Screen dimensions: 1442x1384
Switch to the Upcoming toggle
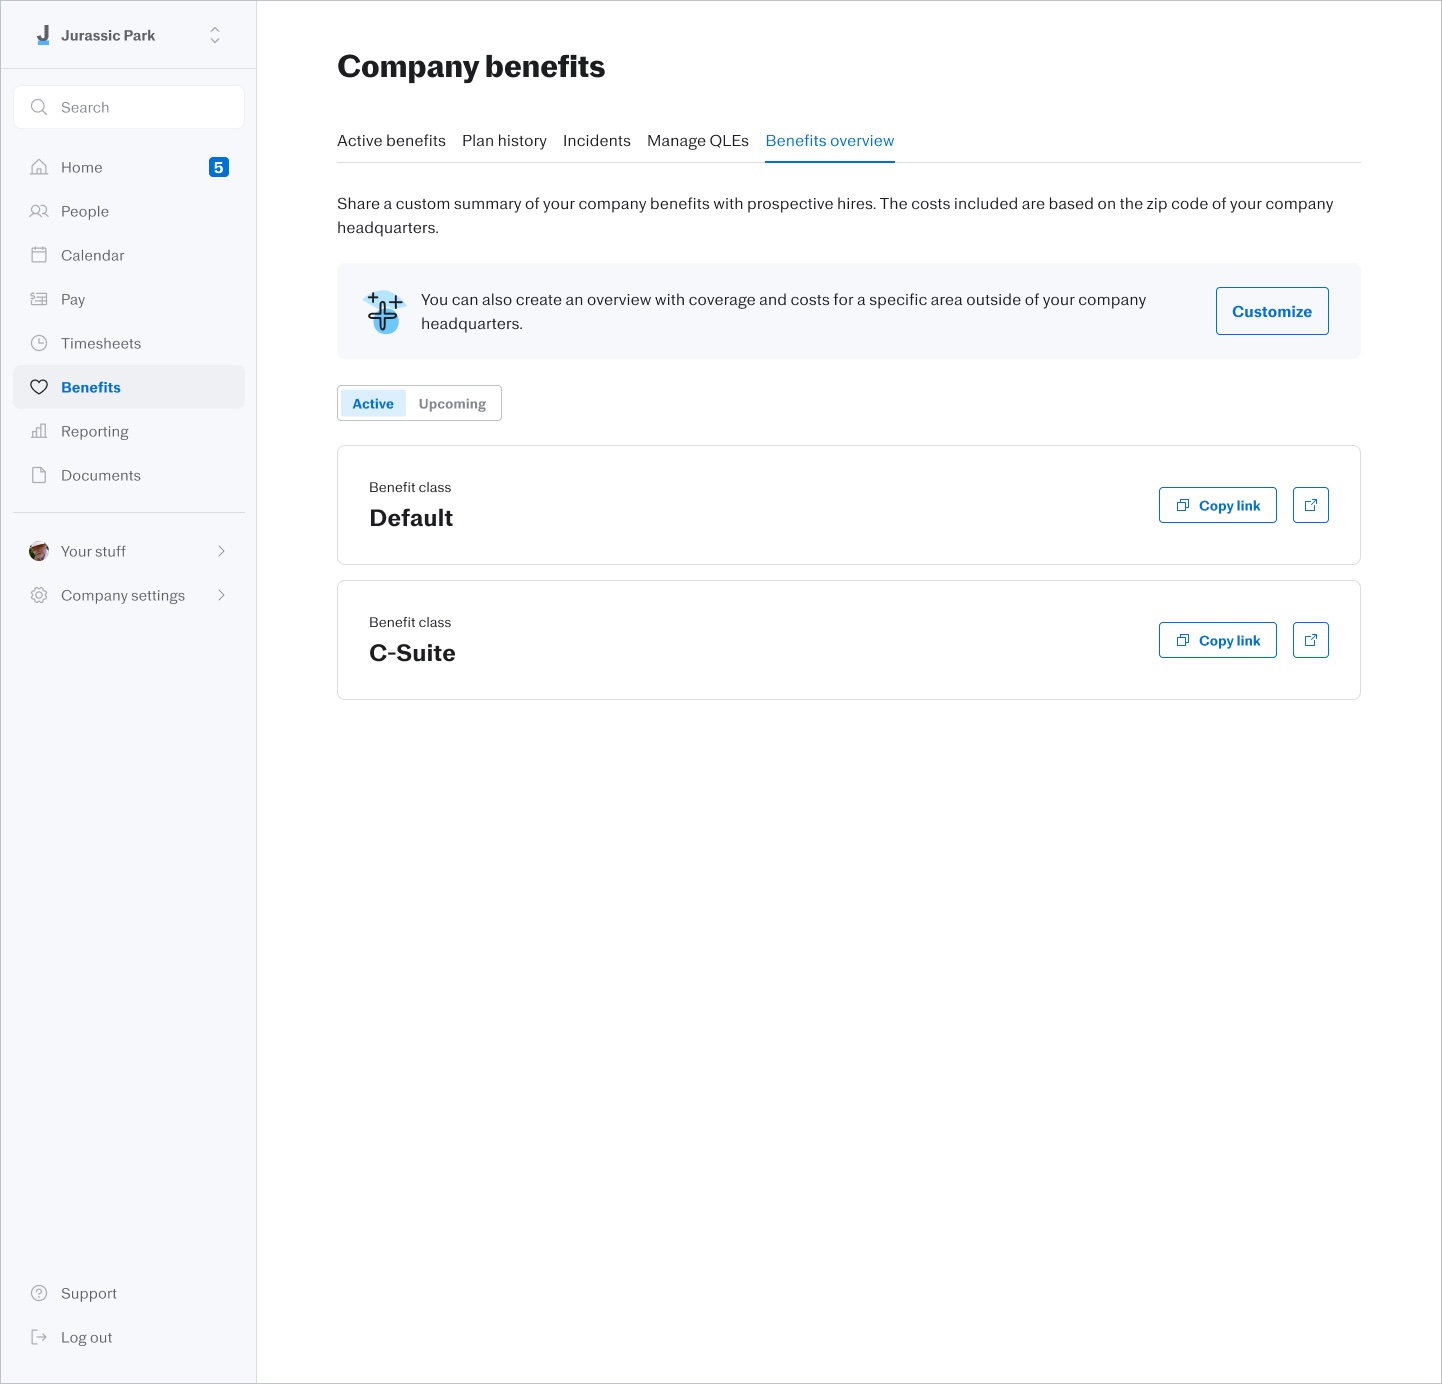click(452, 403)
